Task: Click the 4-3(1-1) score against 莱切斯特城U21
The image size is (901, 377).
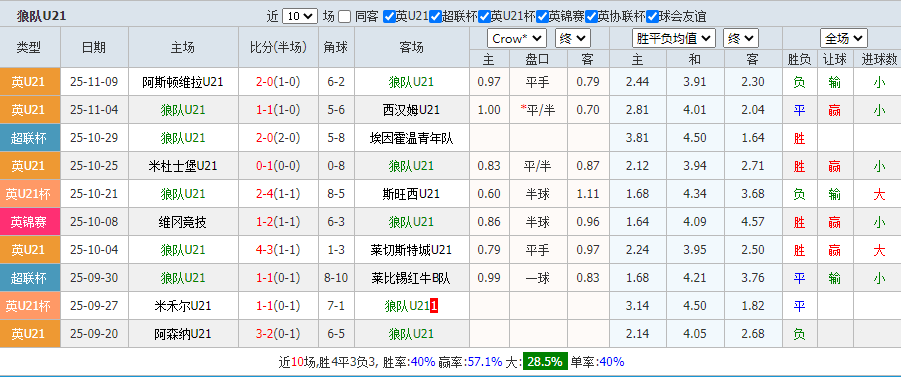Action: [x=278, y=250]
